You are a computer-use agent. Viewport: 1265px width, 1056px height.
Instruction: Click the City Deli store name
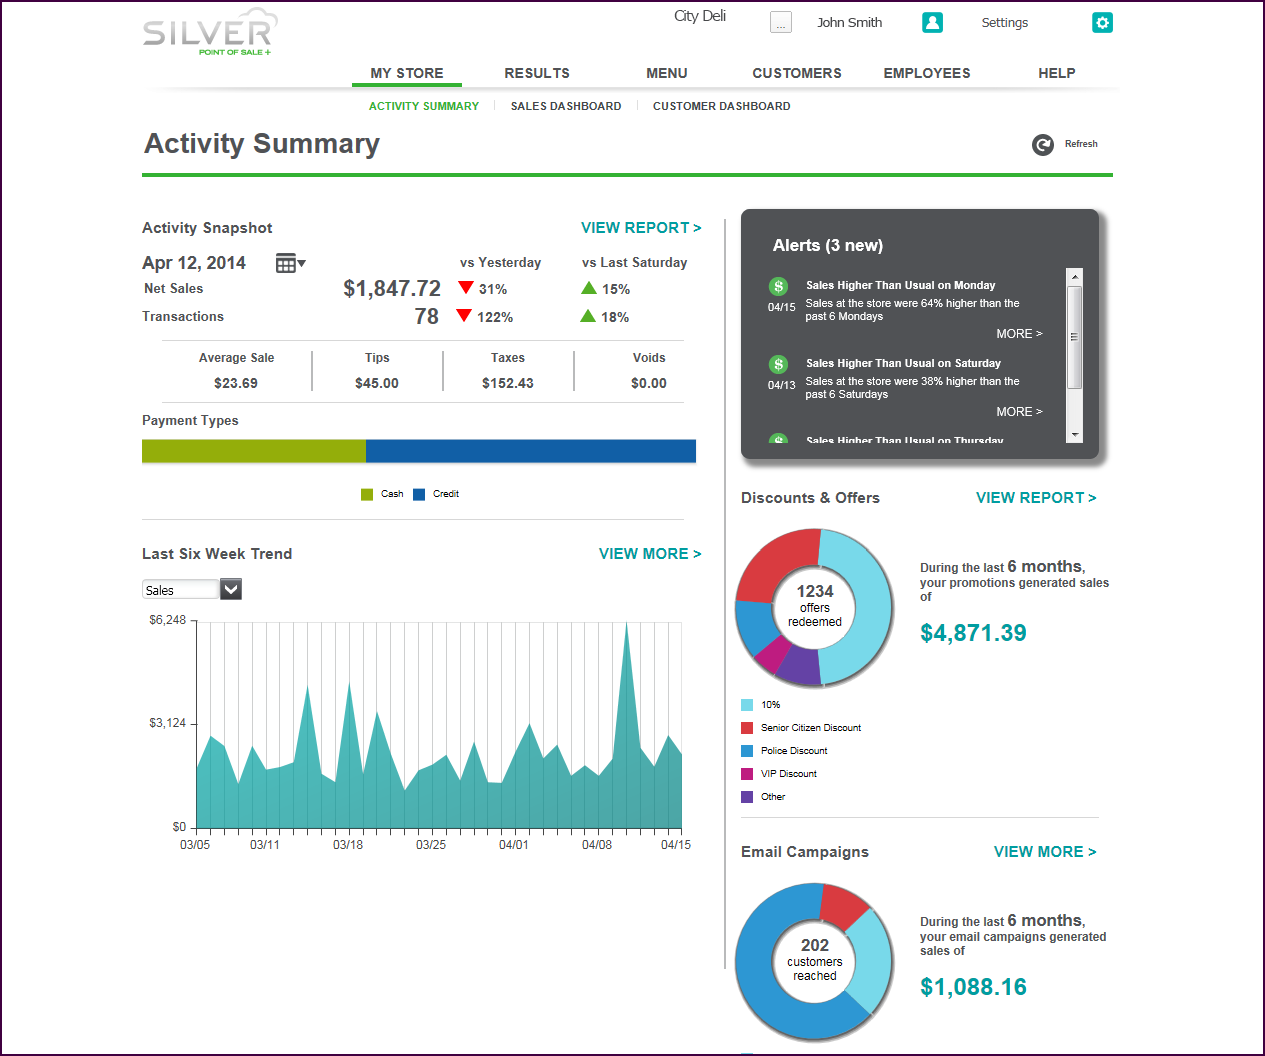tap(700, 16)
